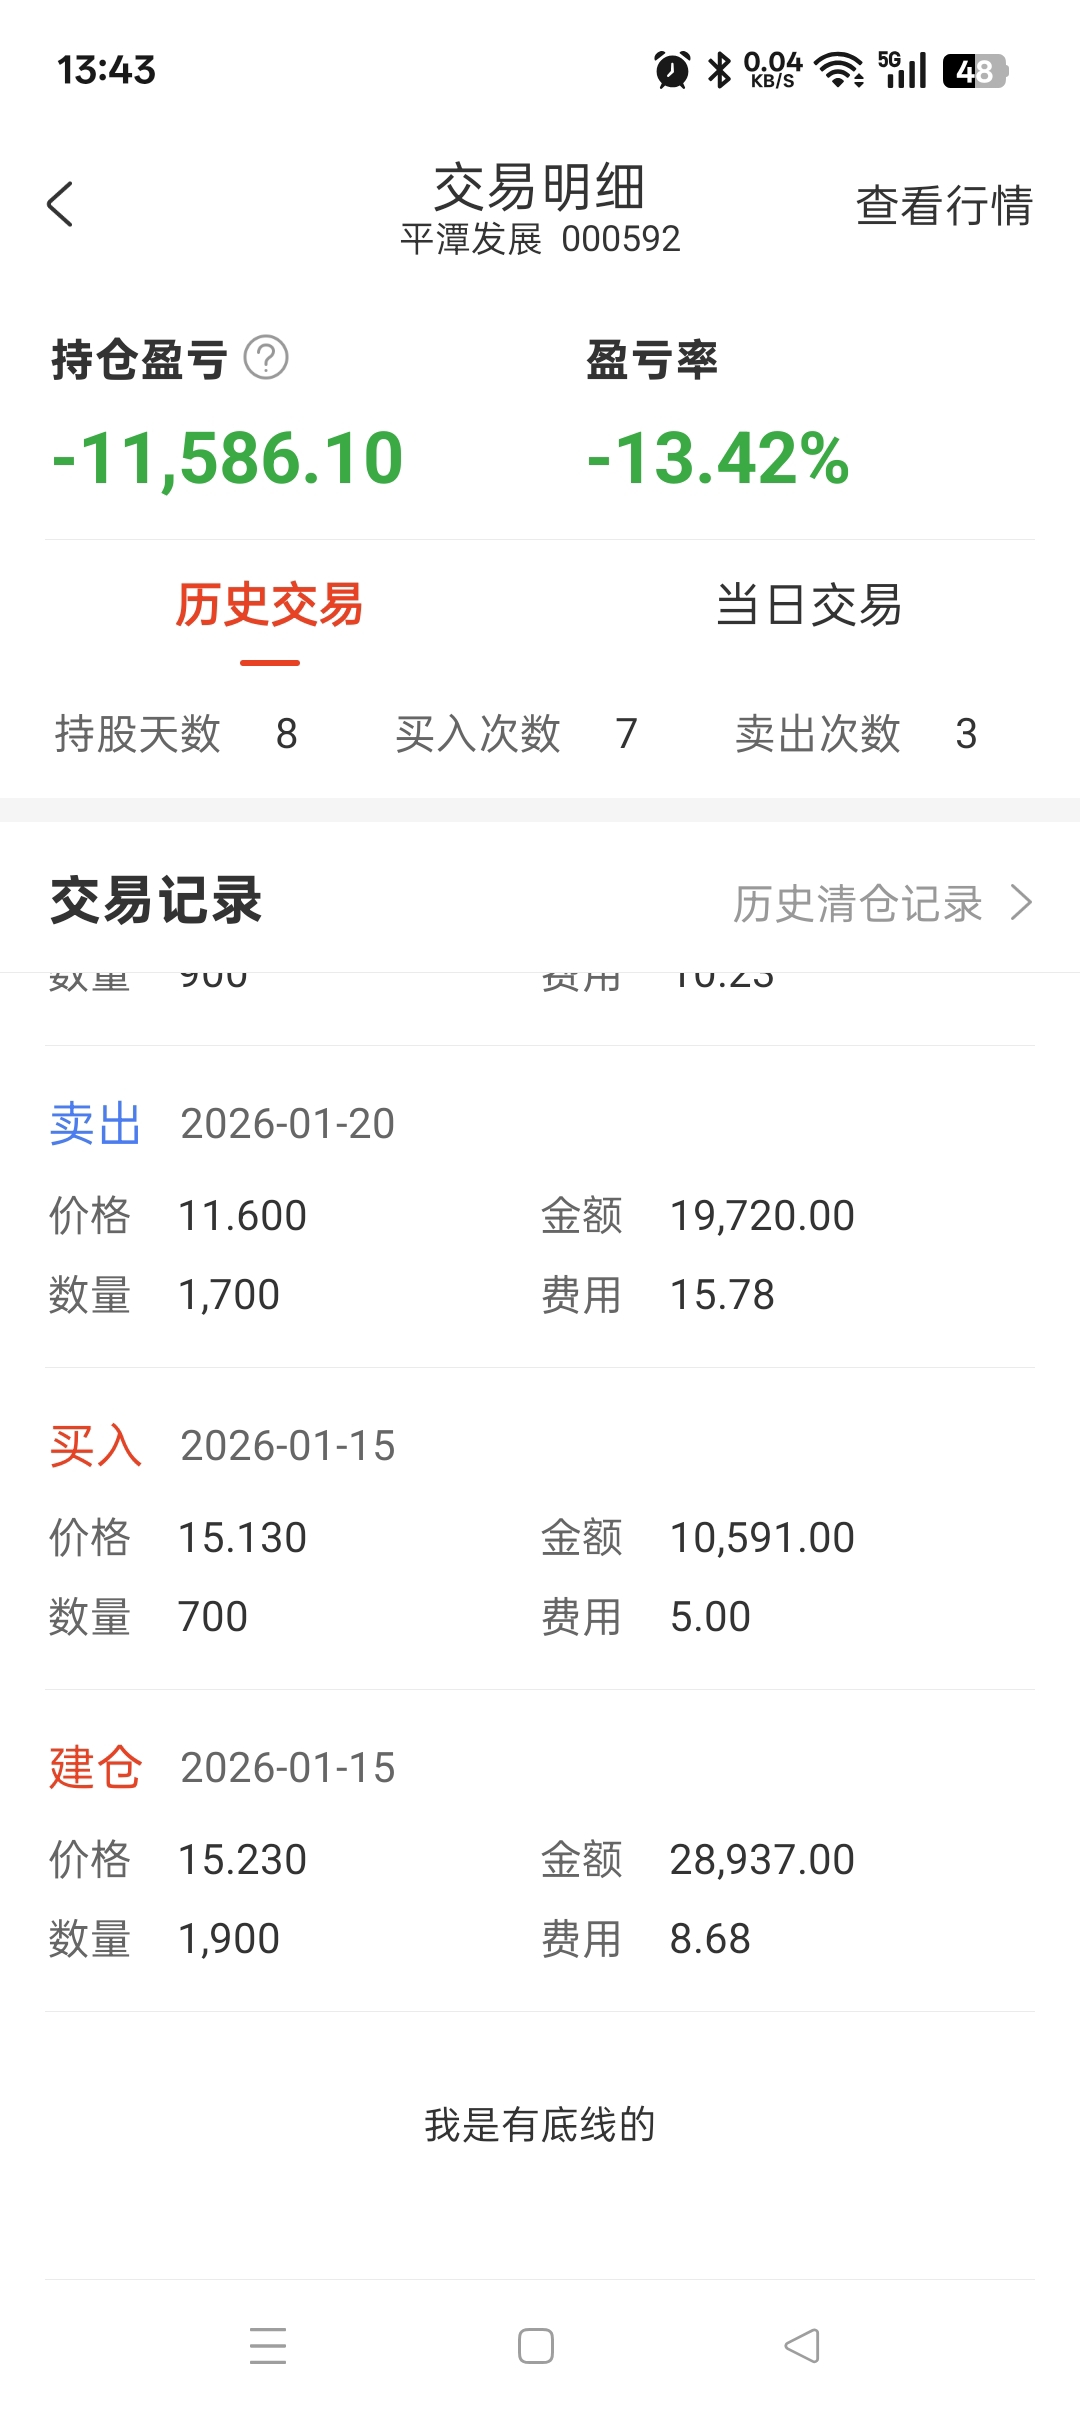Expand chevron next to 历史清仓记录

pos(1021,902)
